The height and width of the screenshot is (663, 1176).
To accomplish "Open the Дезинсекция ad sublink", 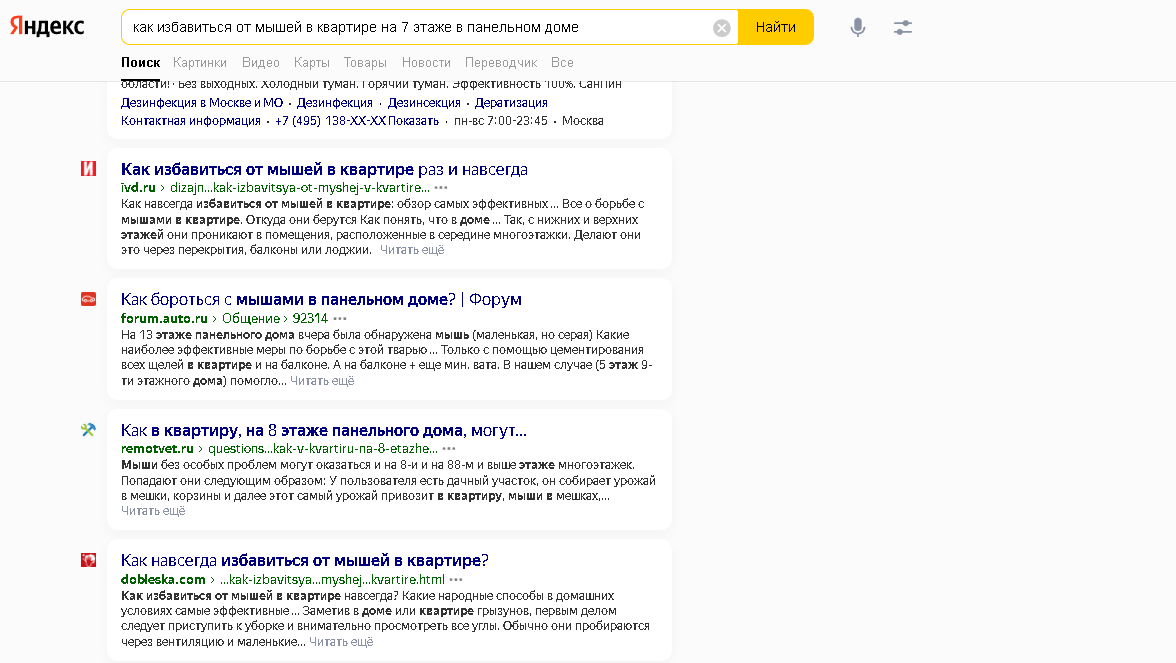I will pyautogui.click(x=424, y=103).
